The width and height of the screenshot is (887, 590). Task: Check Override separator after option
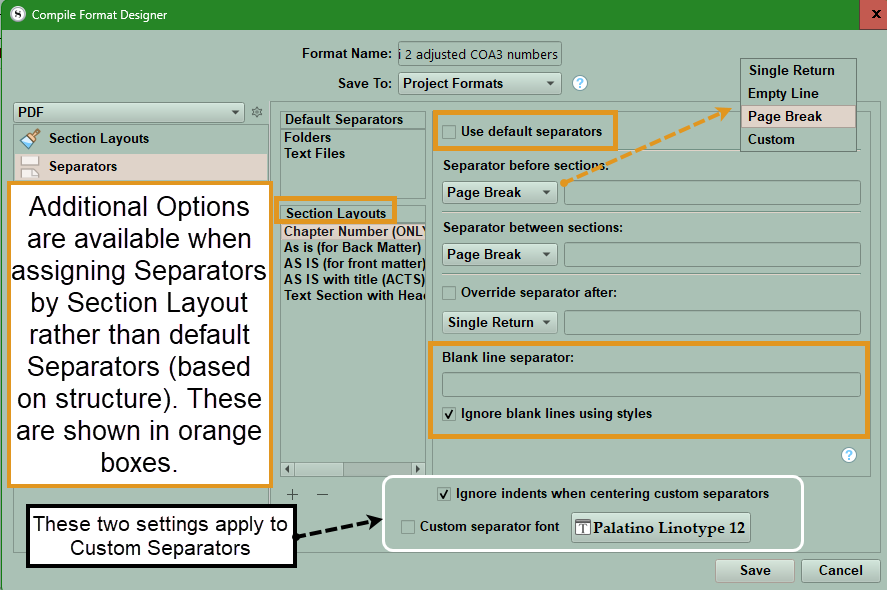pos(450,293)
